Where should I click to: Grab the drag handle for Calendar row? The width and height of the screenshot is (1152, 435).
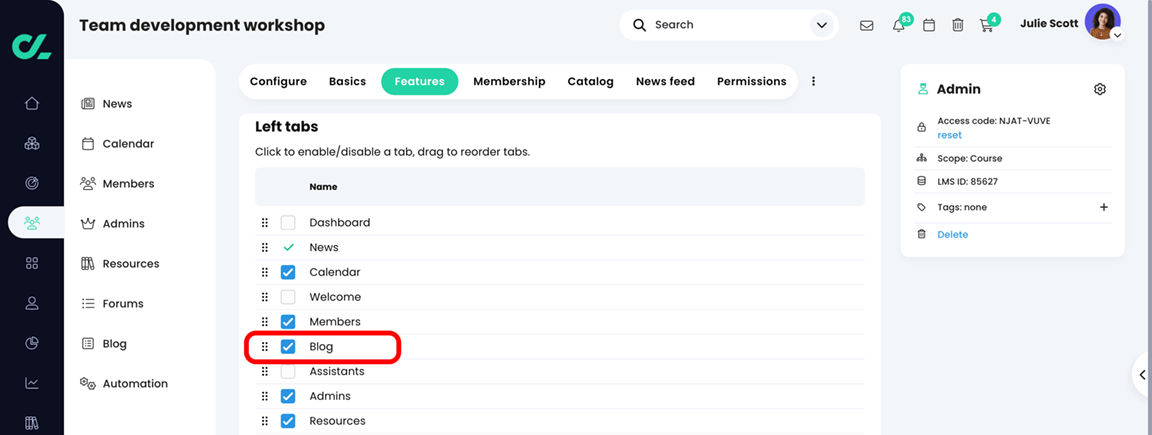click(x=264, y=273)
